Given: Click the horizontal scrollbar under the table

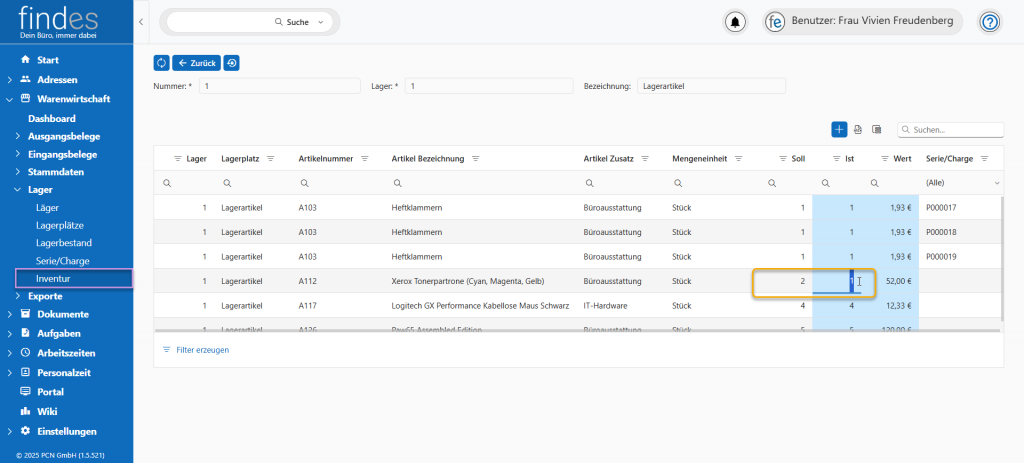Looking at the screenshot, I should click(x=575, y=330).
